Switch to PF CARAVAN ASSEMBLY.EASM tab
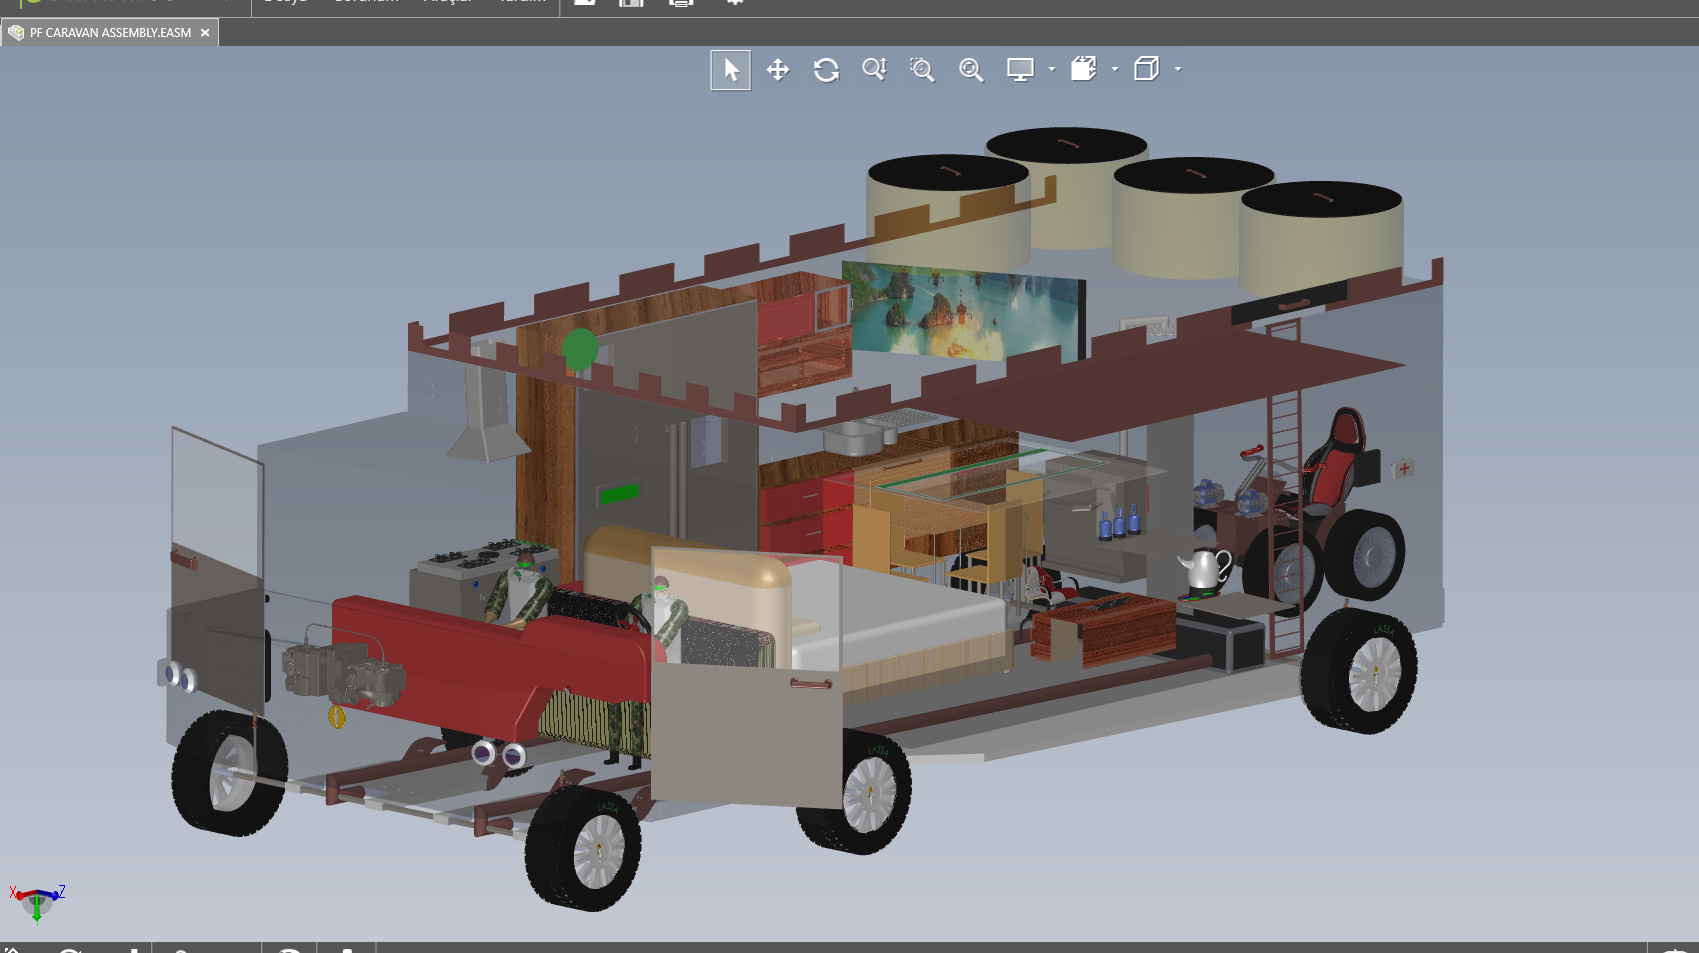 109,33
